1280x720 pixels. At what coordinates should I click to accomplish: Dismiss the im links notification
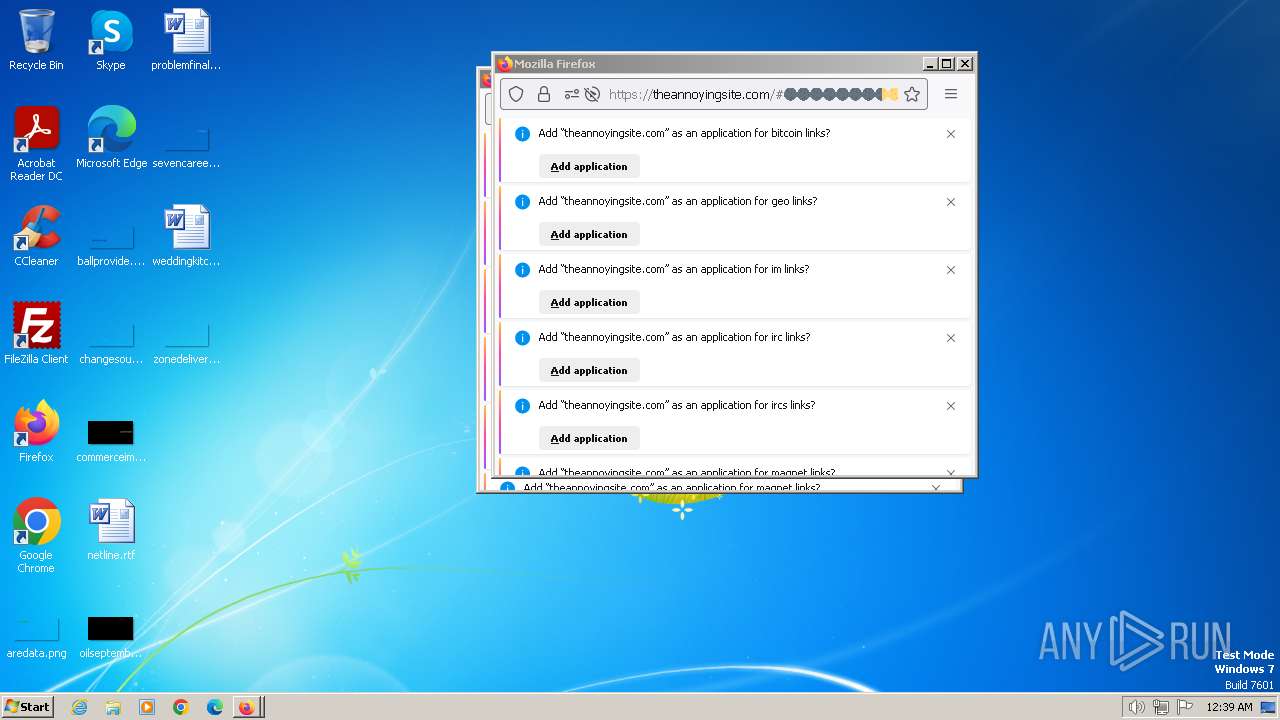(x=951, y=270)
